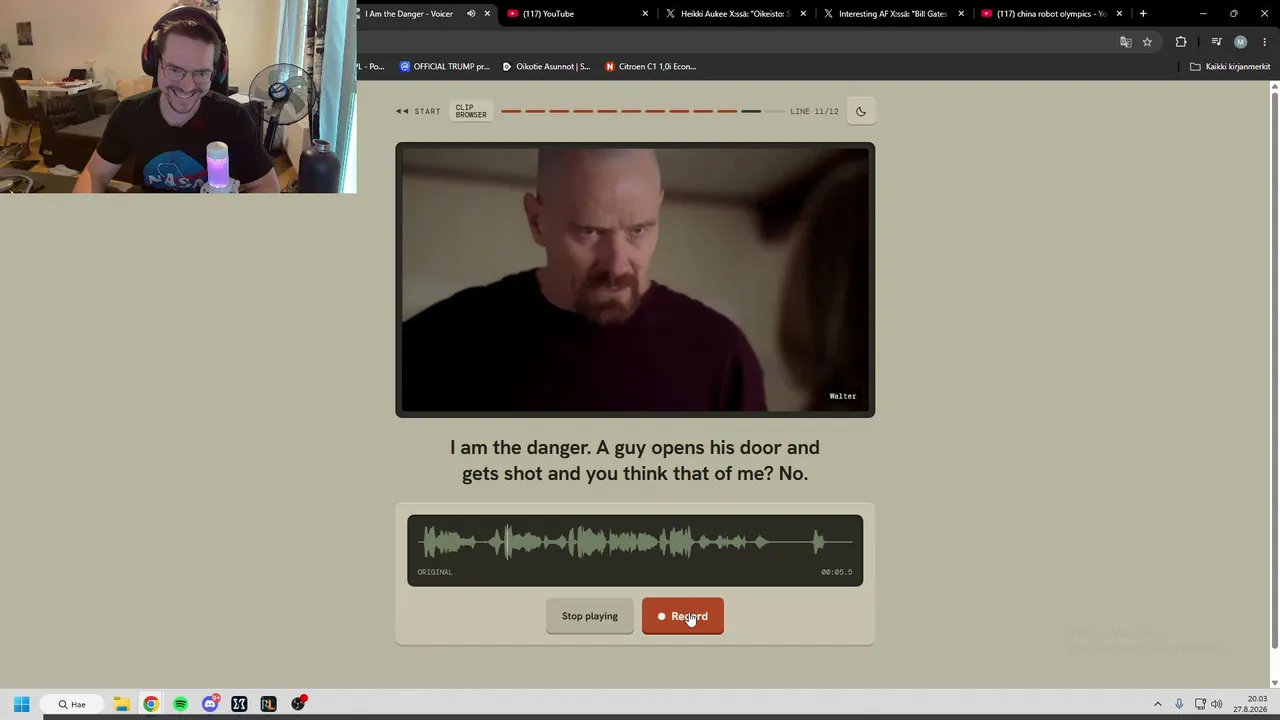Select the current dark line progress segment
The height and width of the screenshot is (720, 1280).
[x=751, y=111]
